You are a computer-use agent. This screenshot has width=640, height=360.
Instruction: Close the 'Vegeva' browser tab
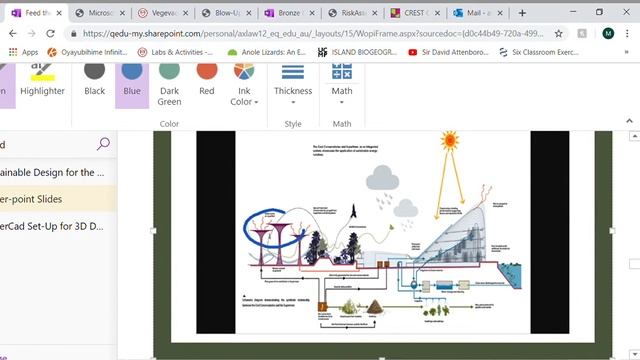(x=185, y=13)
